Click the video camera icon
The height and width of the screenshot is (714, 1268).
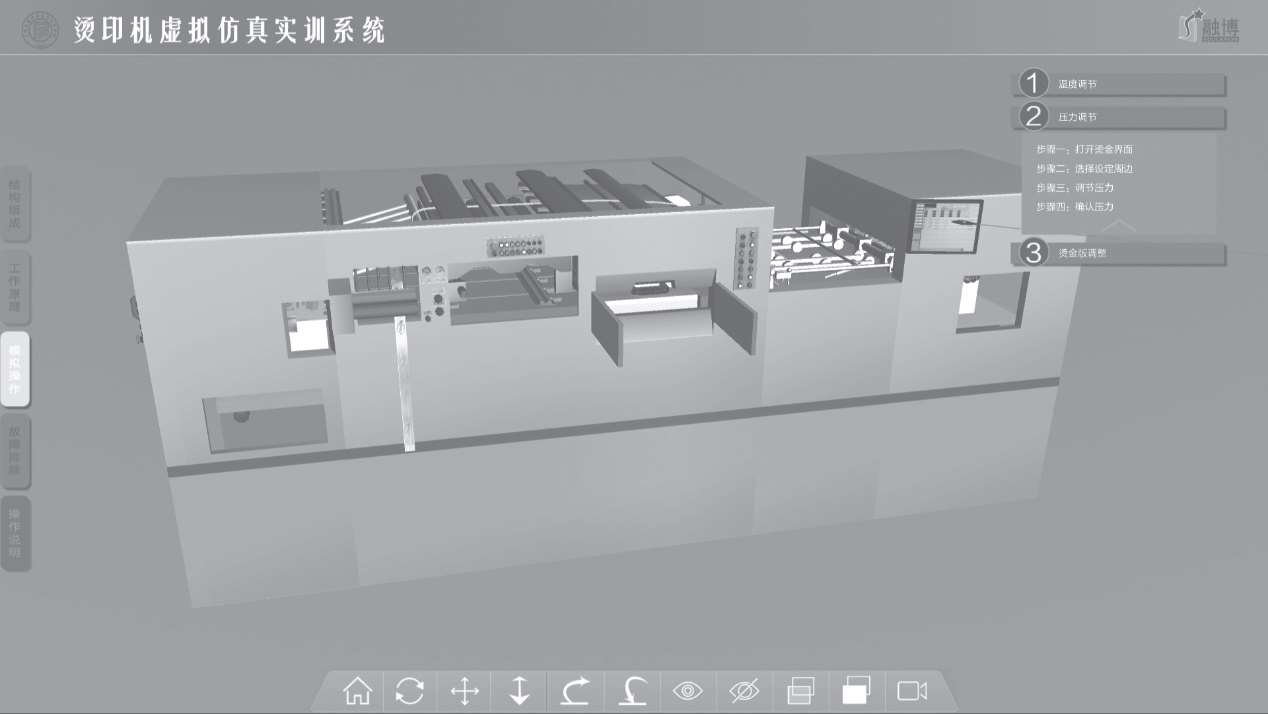912,691
